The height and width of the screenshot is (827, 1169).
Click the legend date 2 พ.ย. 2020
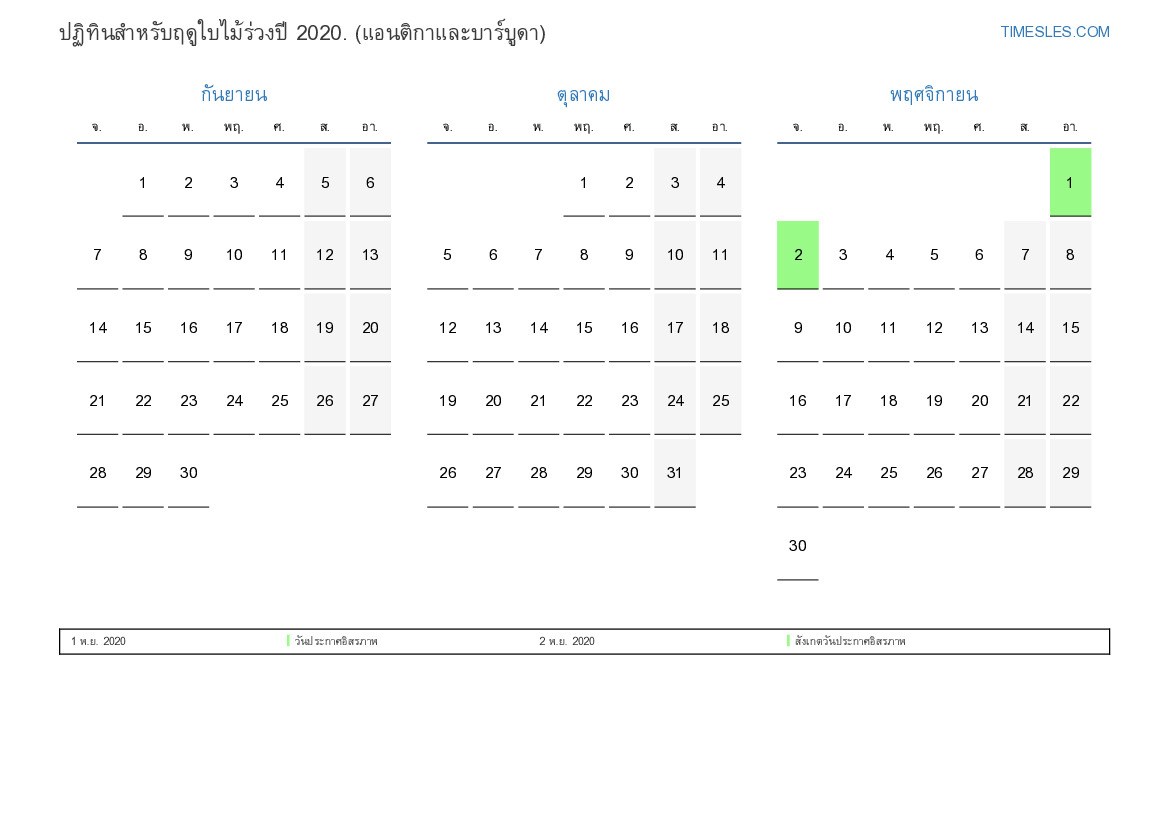[x=567, y=642]
